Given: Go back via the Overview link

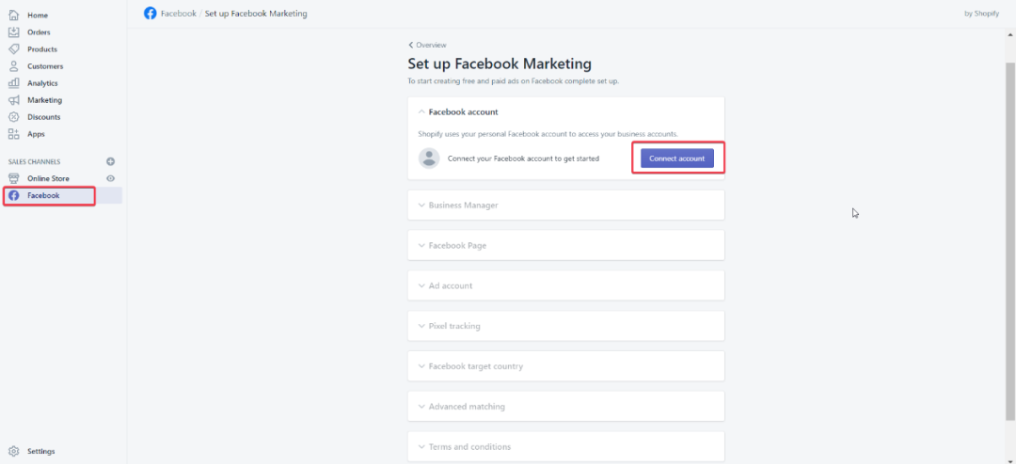Looking at the screenshot, I should pos(427,45).
